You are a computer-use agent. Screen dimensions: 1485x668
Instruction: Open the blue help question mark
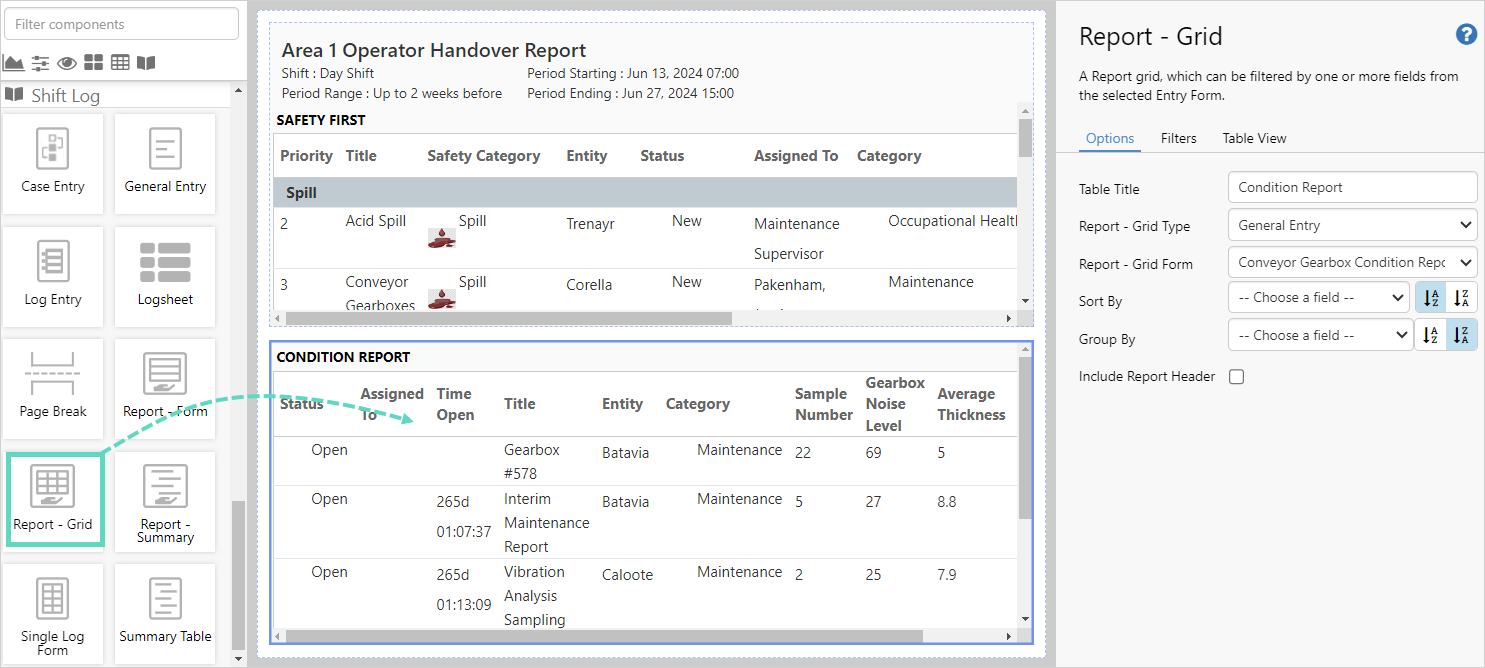pos(1465,35)
